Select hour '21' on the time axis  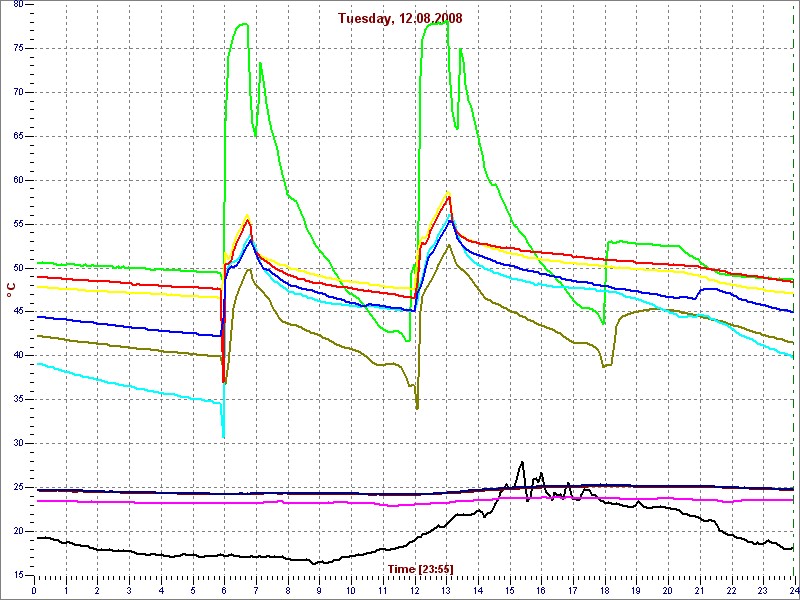click(699, 590)
